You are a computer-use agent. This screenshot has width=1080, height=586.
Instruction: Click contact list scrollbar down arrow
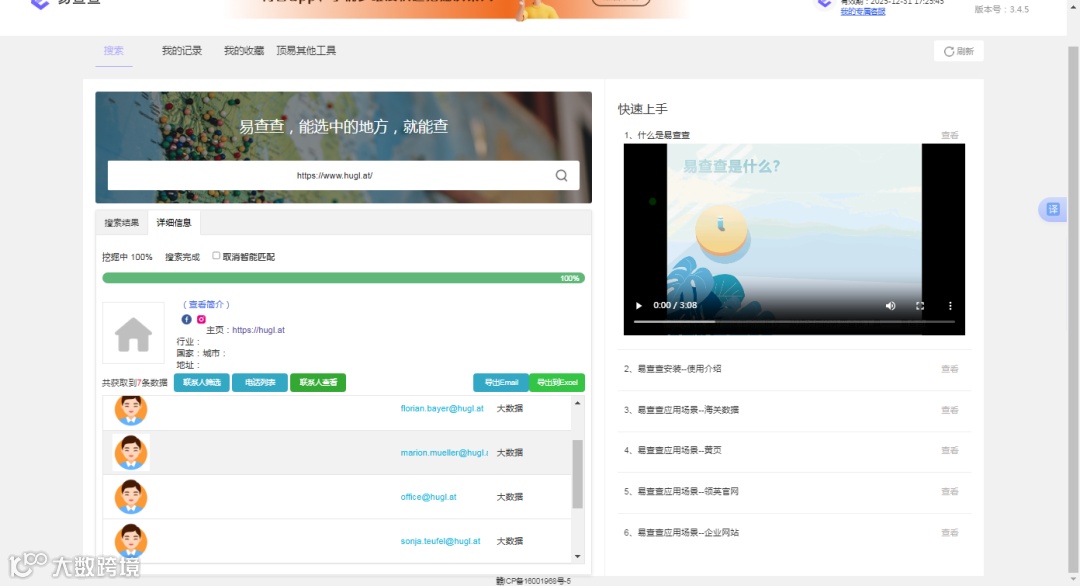point(577,556)
